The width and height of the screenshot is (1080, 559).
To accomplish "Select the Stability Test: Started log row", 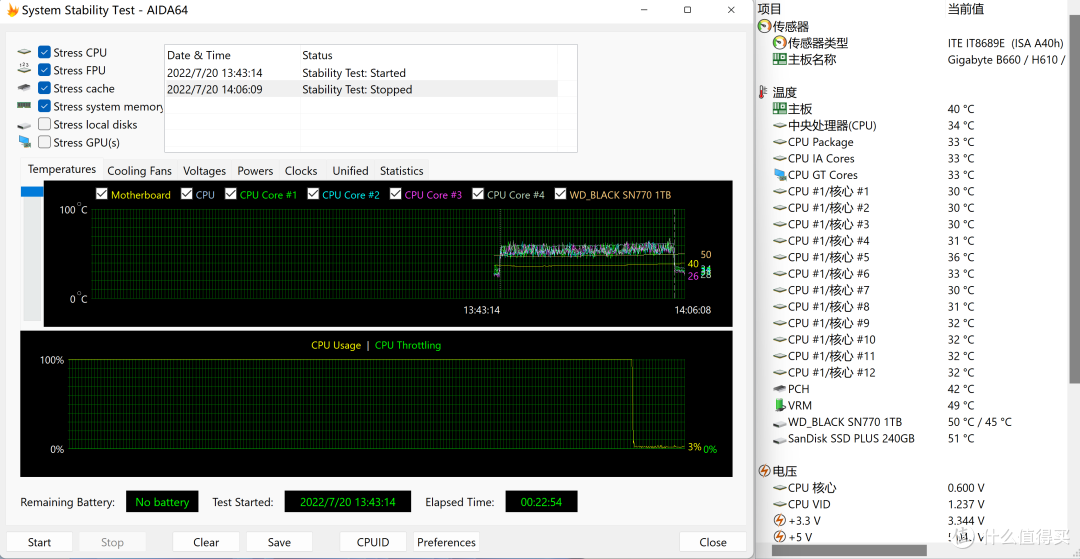I will tap(361, 73).
